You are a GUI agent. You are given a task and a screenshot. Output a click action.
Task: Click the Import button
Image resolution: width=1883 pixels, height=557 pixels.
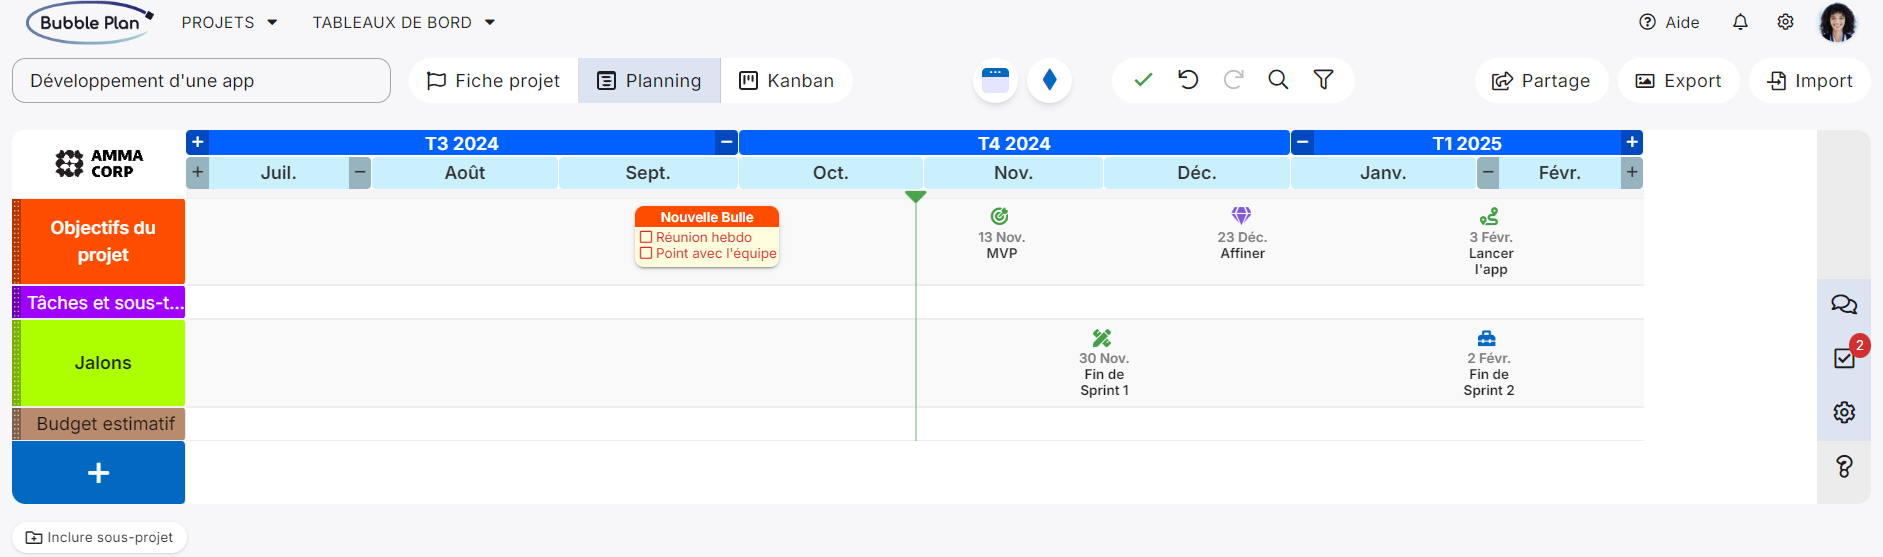click(1810, 80)
